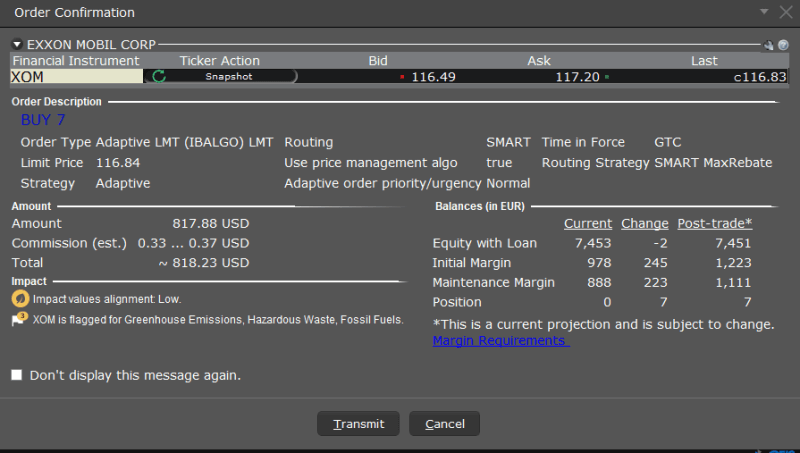Refresh the XOM snapshot quote icon
800x453 pixels.
tap(159, 77)
